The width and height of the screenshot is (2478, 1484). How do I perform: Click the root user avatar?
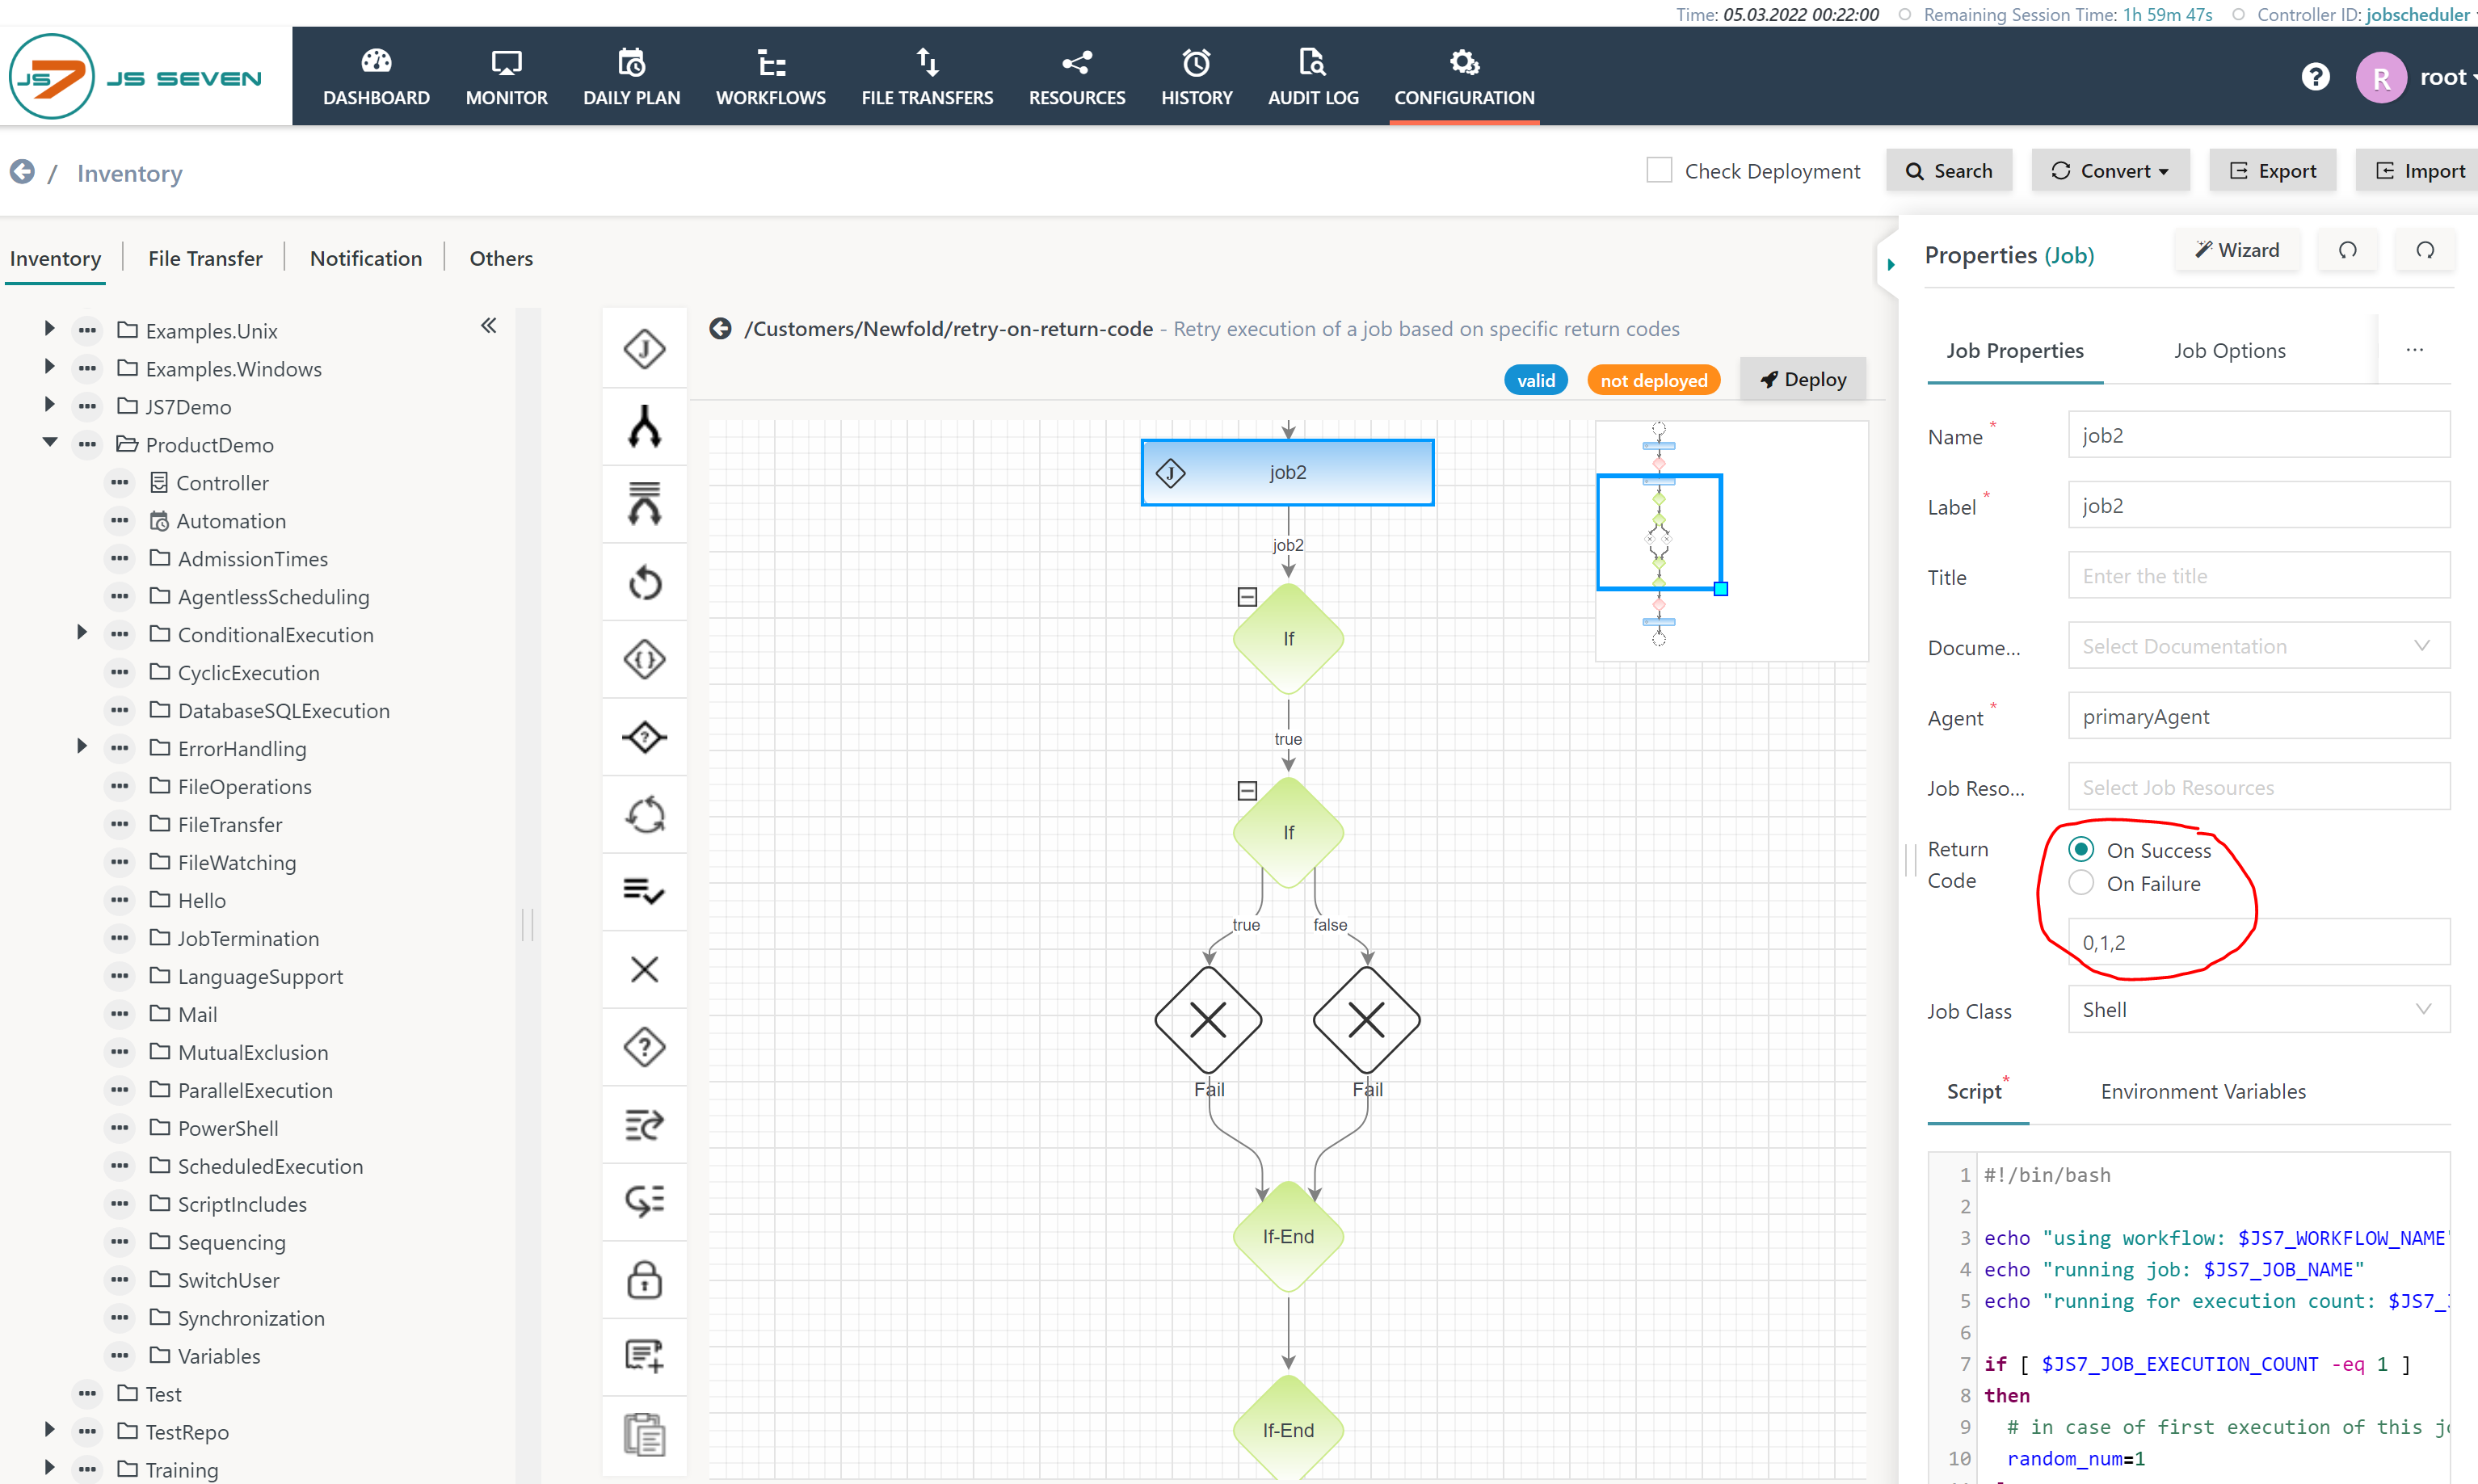coord(2380,77)
